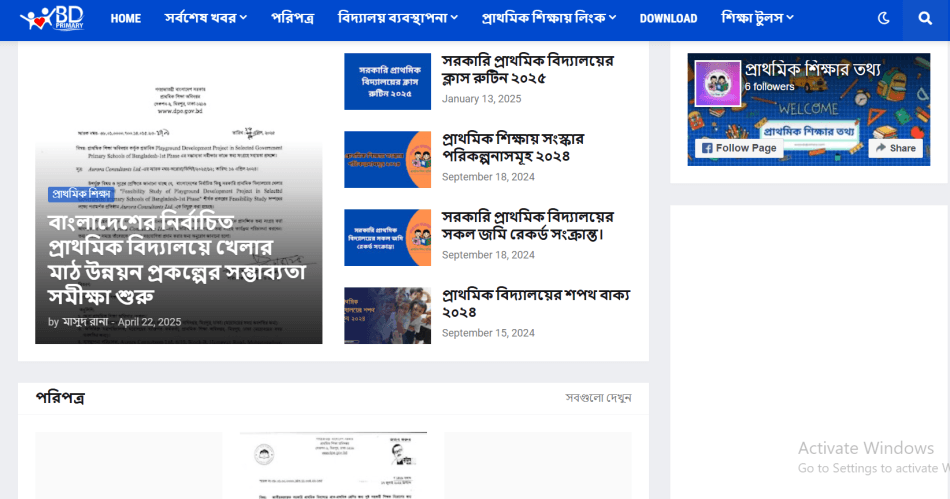Open the শিক্ষা টুলস dropdown menu
The width and height of the screenshot is (950, 499).
[x=757, y=18]
